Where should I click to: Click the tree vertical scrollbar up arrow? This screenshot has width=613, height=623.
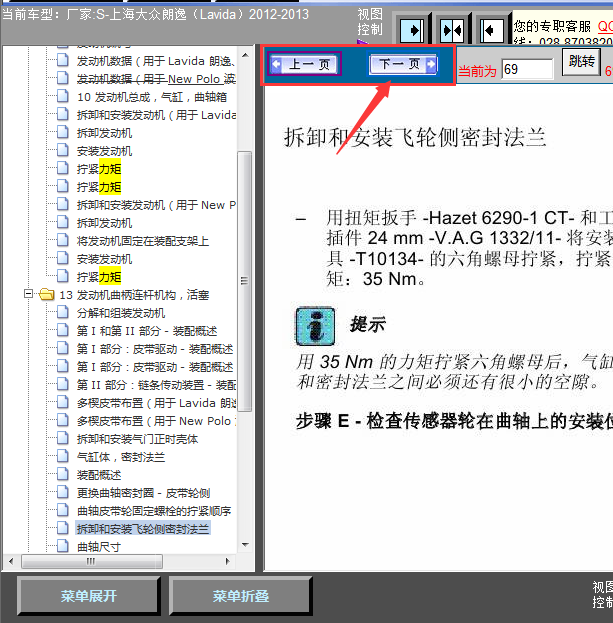click(x=245, y=55)
